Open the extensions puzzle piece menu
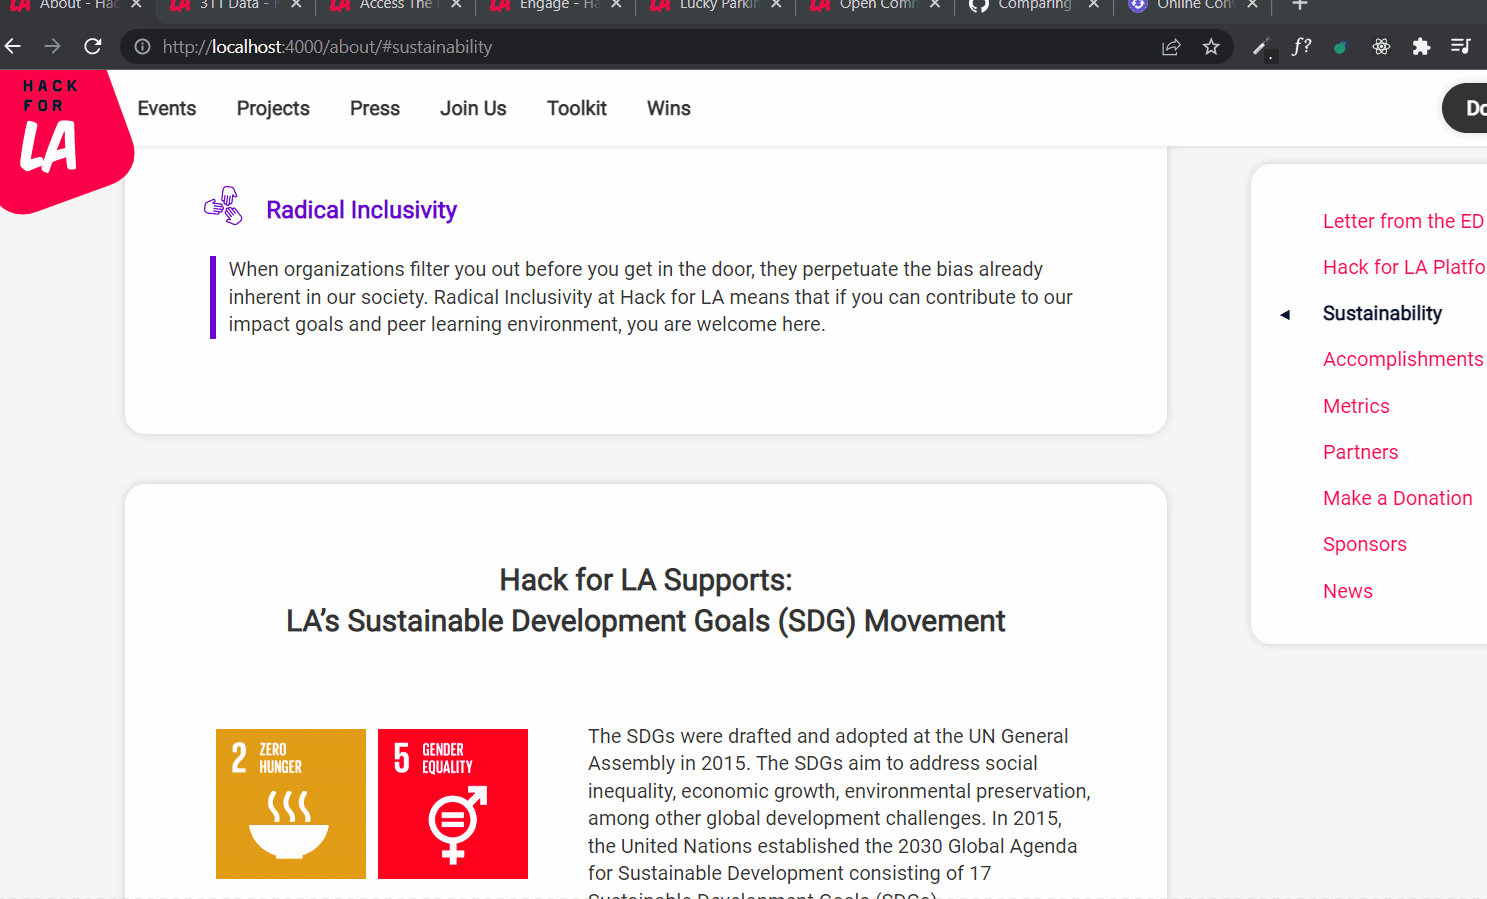The width and height of the screenshot is (1487, 899). 1421,46
